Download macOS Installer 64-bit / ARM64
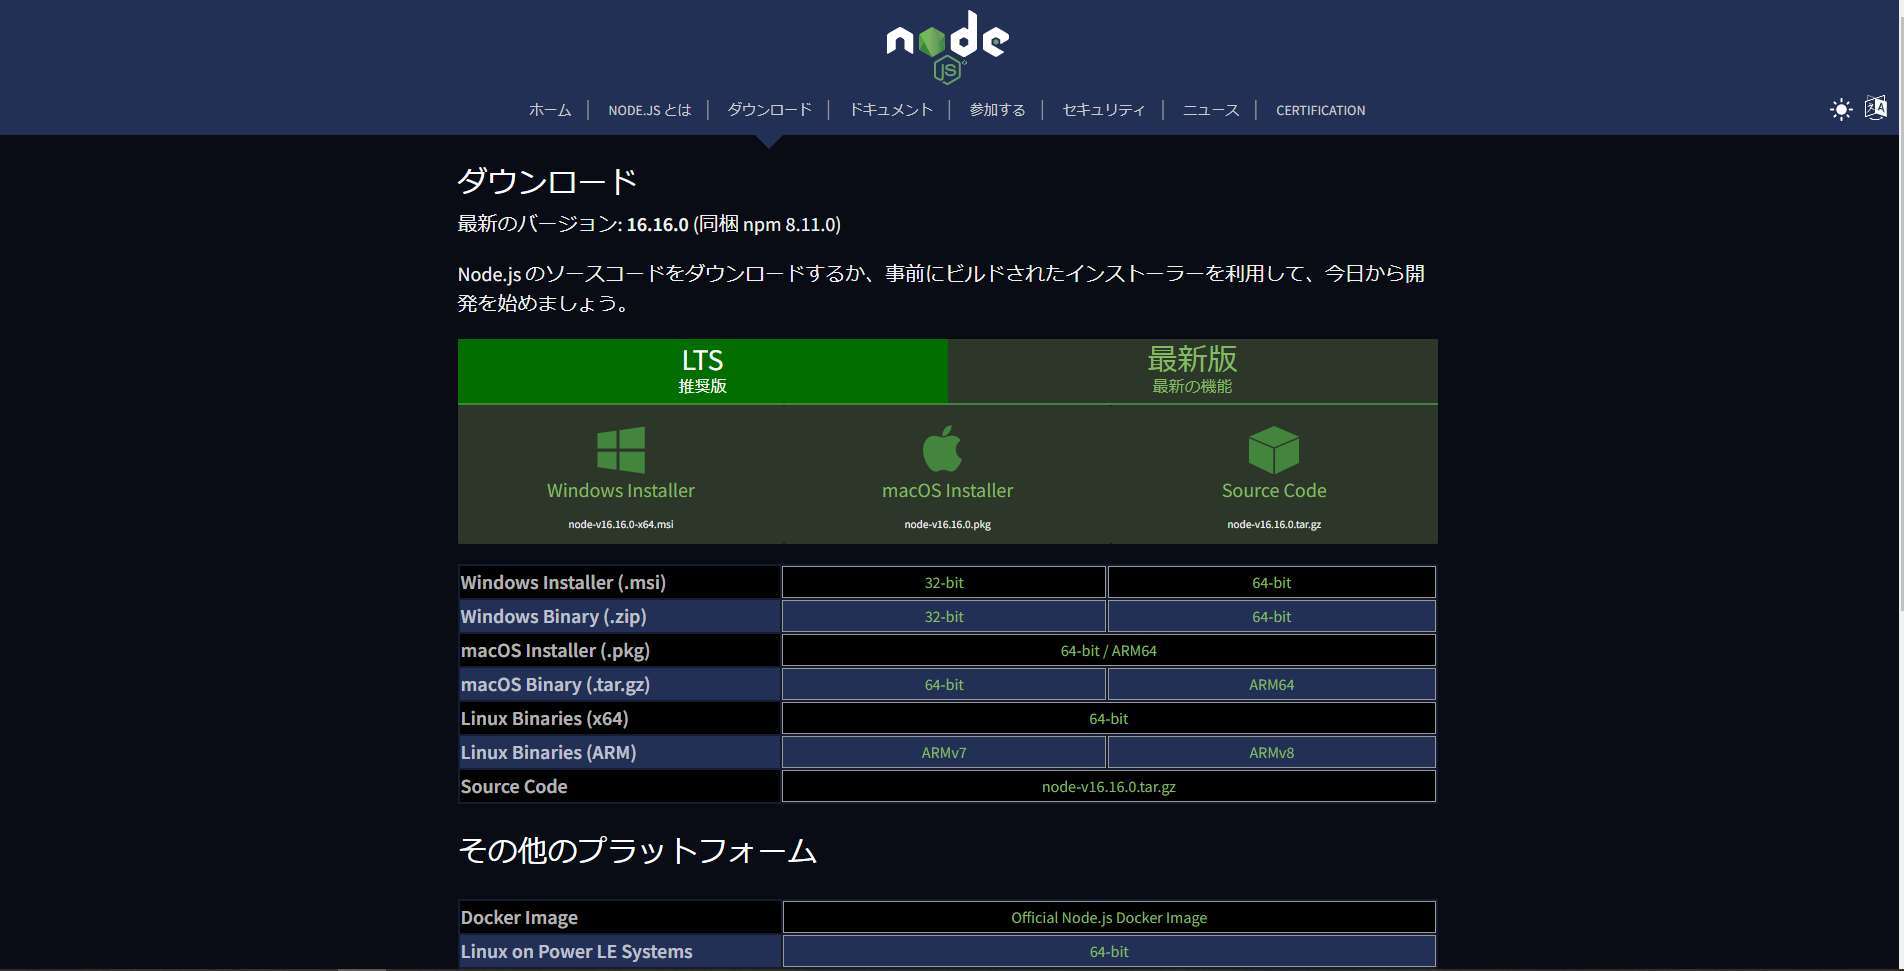Viewport: 1904px width, 971px height. pyautogui.click(x=1109, y=650)
